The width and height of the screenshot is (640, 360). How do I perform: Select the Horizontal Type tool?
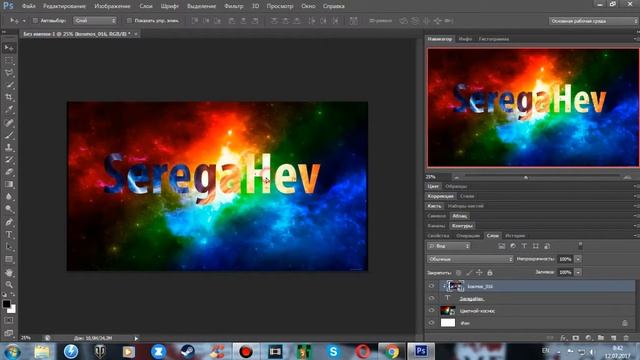tap(9, 235)
